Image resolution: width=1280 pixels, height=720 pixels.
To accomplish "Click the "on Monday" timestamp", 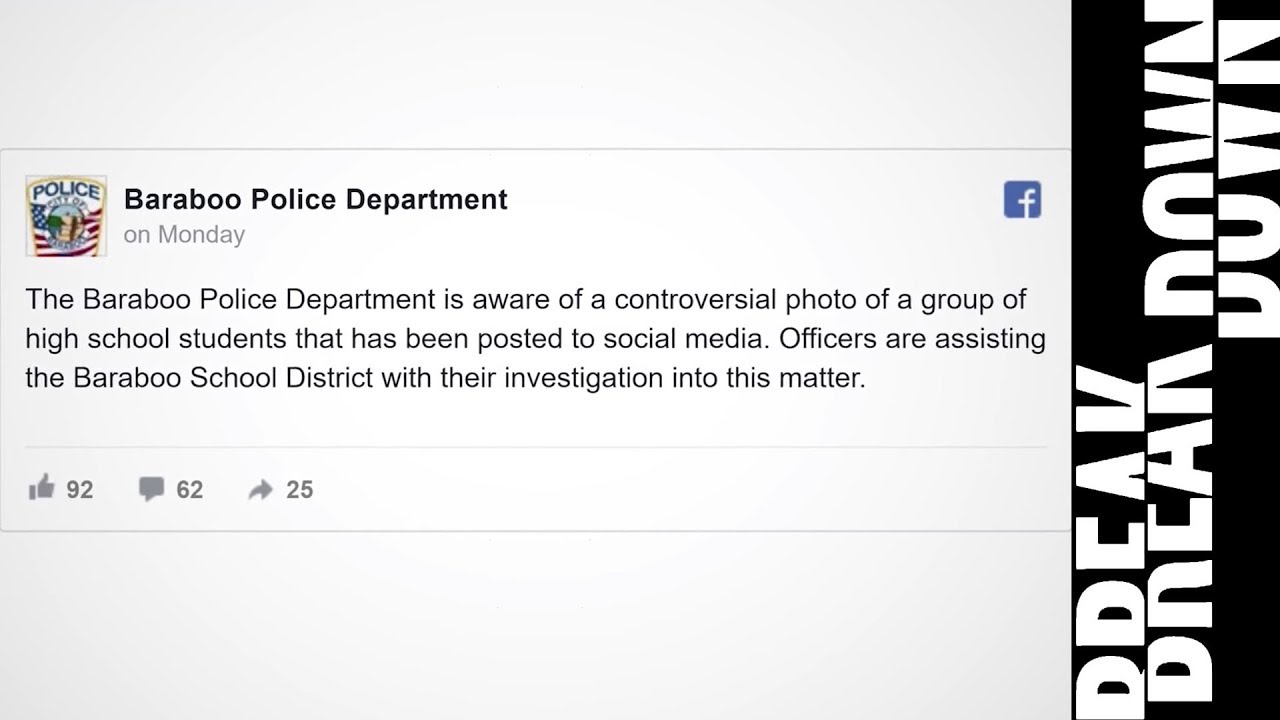I will point(184,235).
